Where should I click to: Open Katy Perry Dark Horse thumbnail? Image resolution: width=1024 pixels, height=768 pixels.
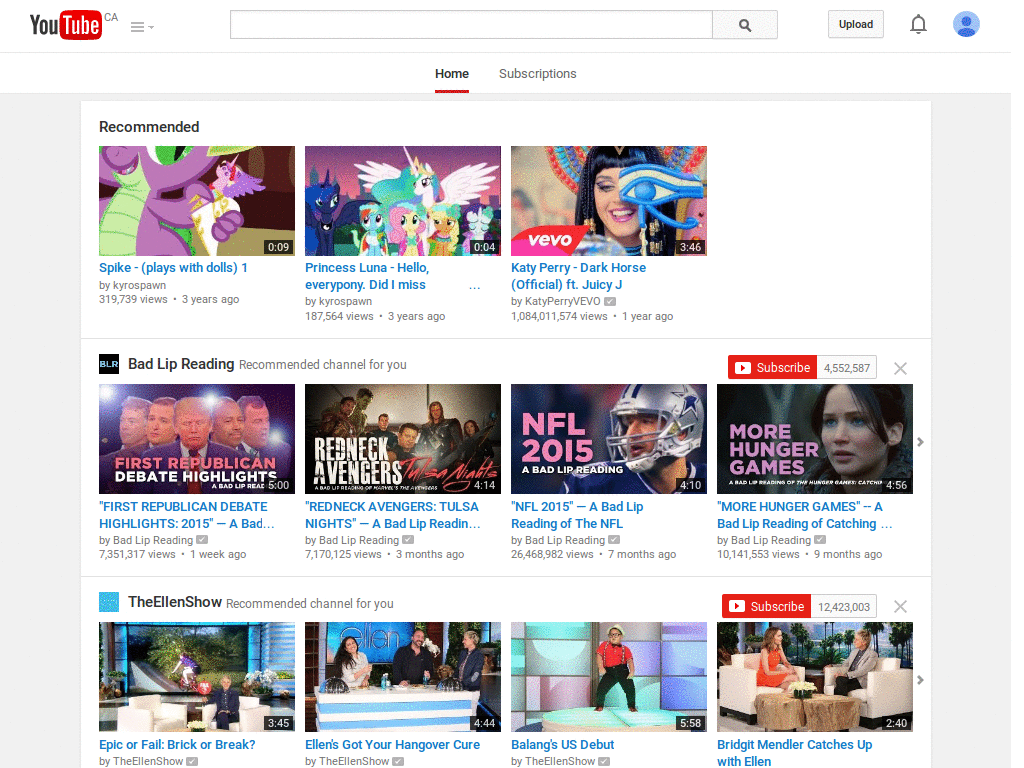[609, 200]
